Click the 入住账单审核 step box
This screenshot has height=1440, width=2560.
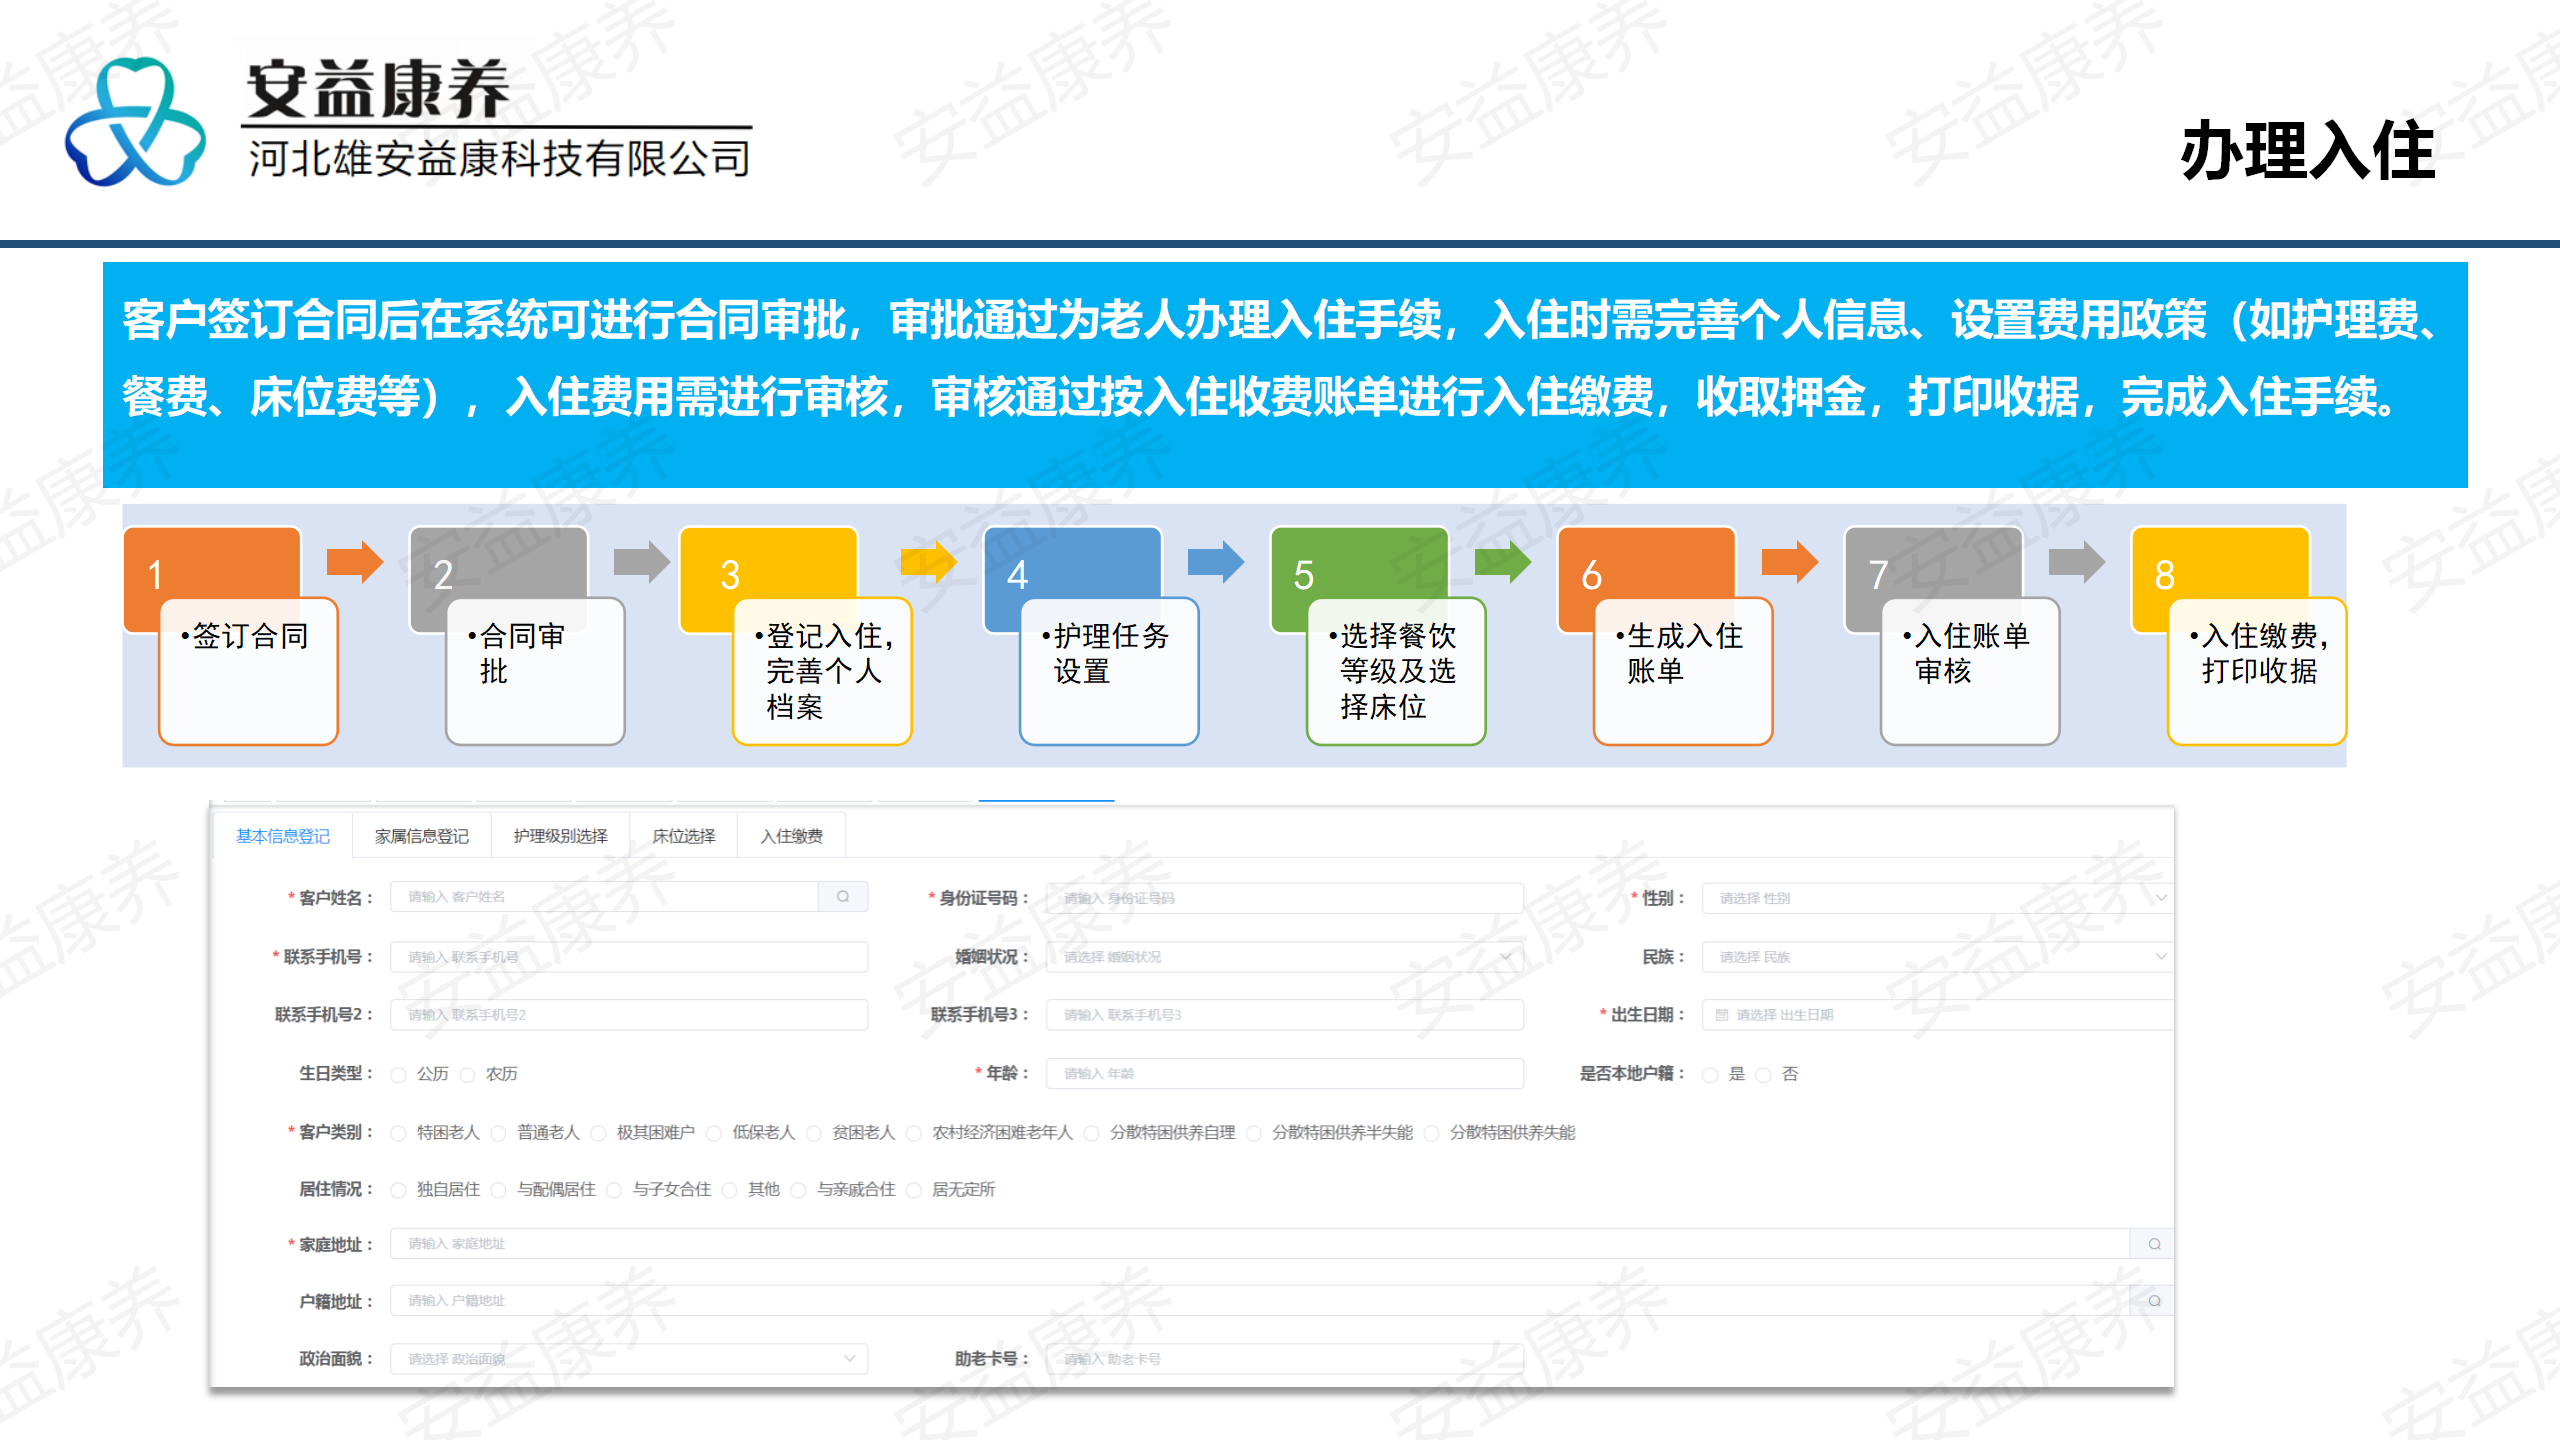1970,671
